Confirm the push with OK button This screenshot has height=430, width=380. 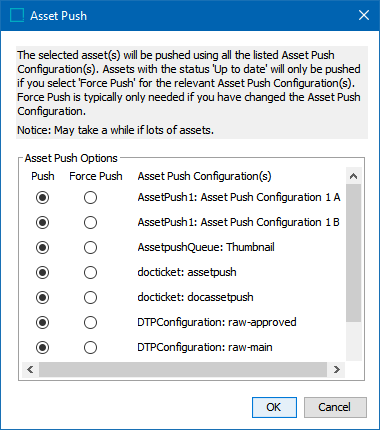click(274, 407)
